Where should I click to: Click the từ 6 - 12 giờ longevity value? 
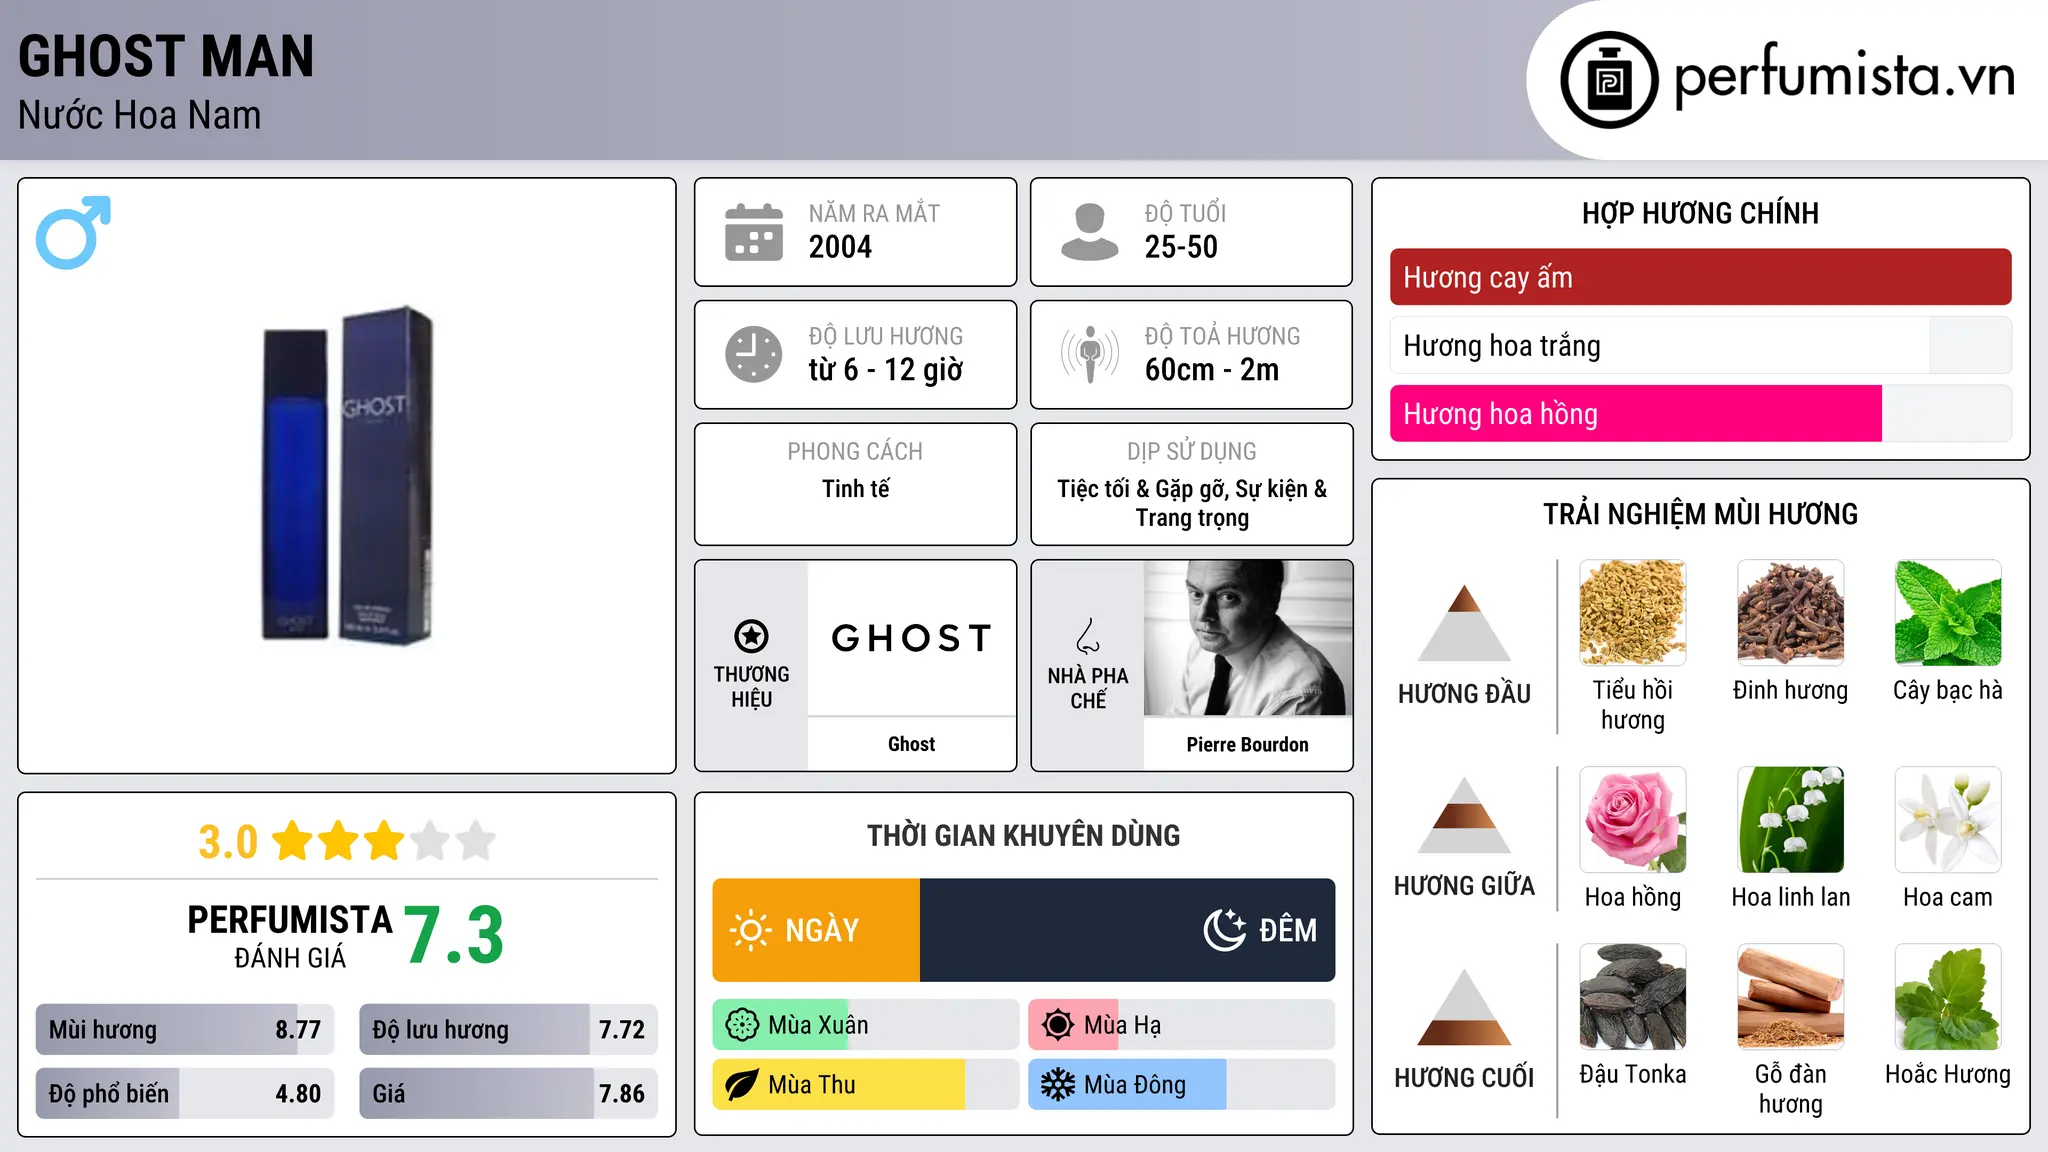point(886,370)
